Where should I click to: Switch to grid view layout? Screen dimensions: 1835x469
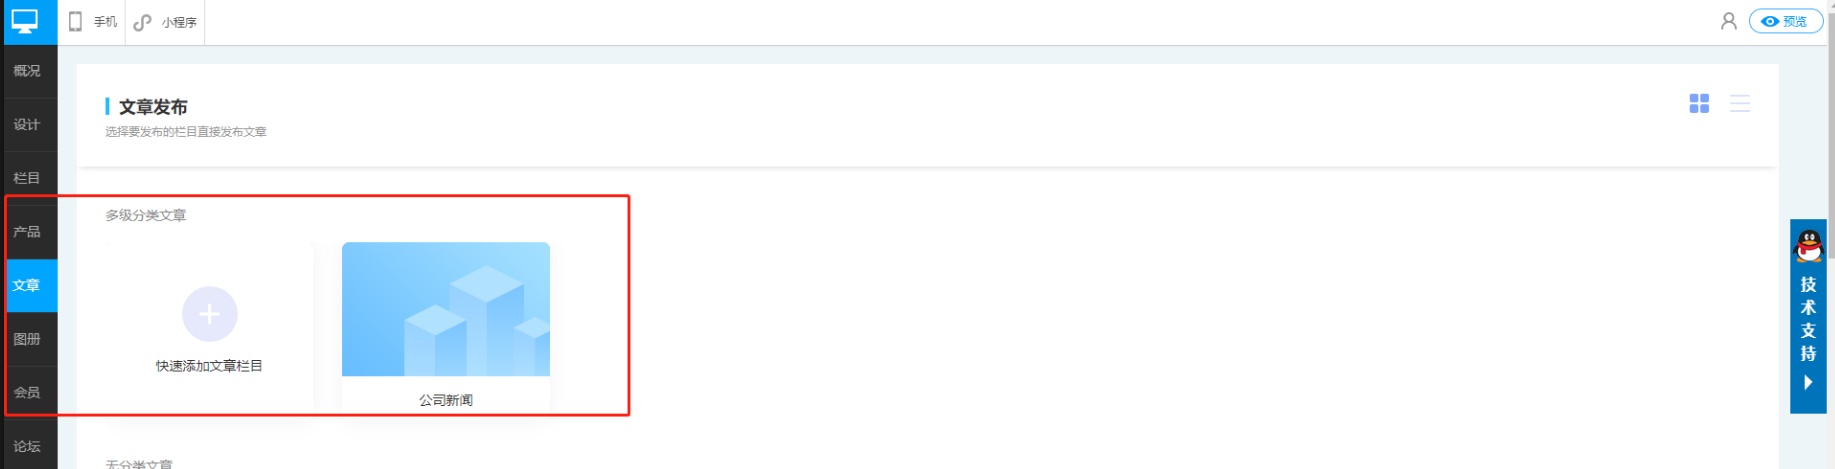coord(1699,104)
